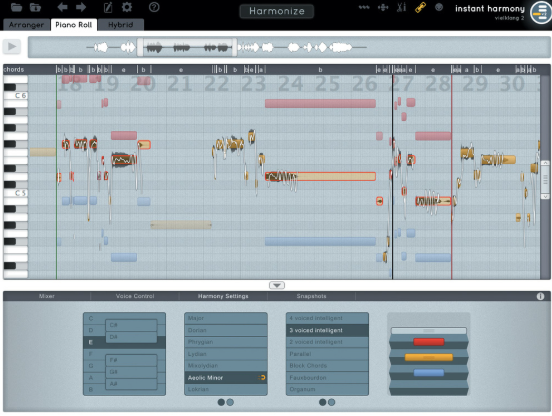
Task: Open settings gear icon
Action: pos(127,7)
